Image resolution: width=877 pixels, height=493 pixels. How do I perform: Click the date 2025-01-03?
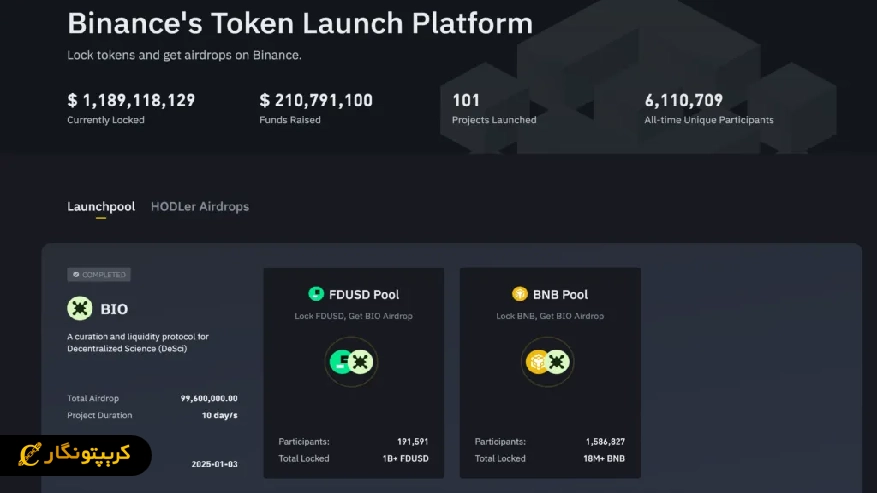tap(214, 464)
